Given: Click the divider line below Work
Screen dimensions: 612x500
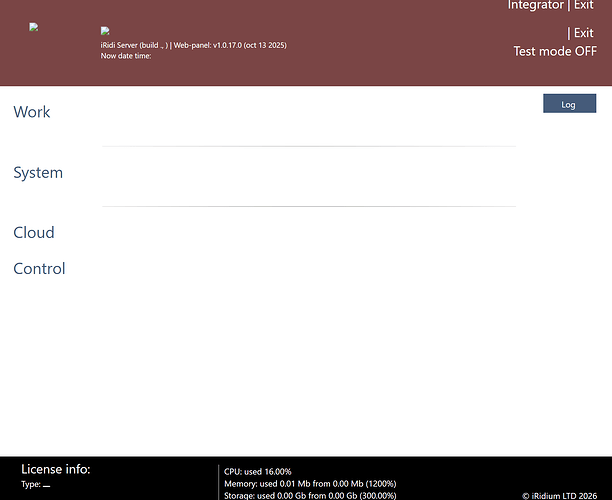Looking at the screenshot, I should tap(308, 146).
